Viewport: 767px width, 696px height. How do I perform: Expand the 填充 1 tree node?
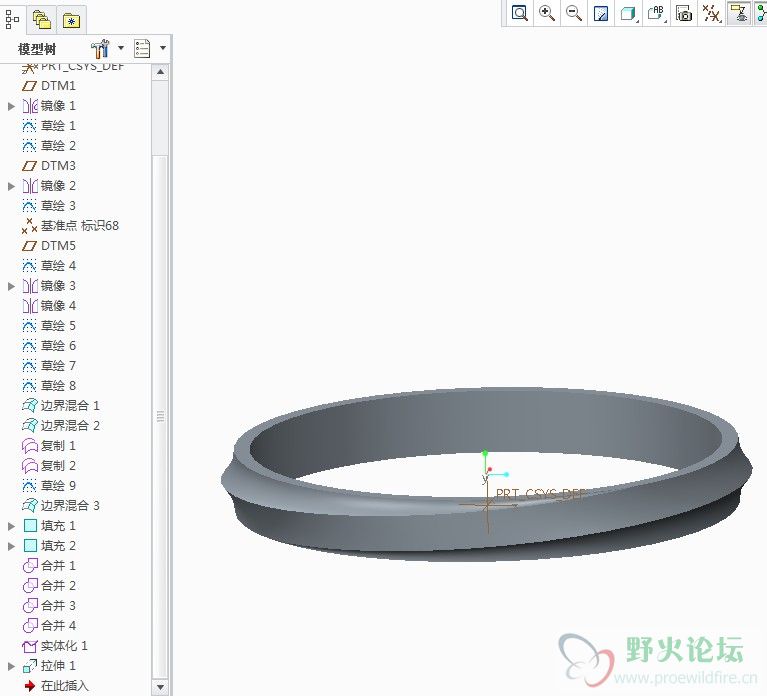[11, 526]
